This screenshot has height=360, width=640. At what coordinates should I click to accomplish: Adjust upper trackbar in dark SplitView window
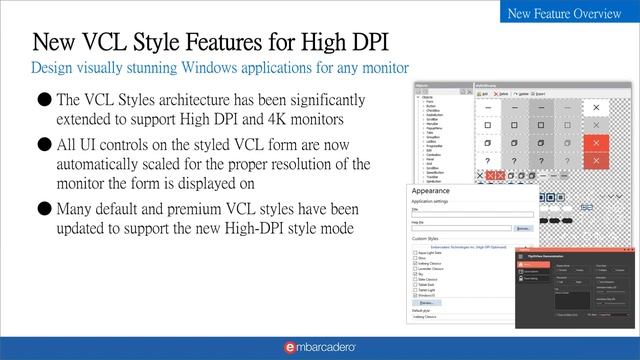pos(611,292)
